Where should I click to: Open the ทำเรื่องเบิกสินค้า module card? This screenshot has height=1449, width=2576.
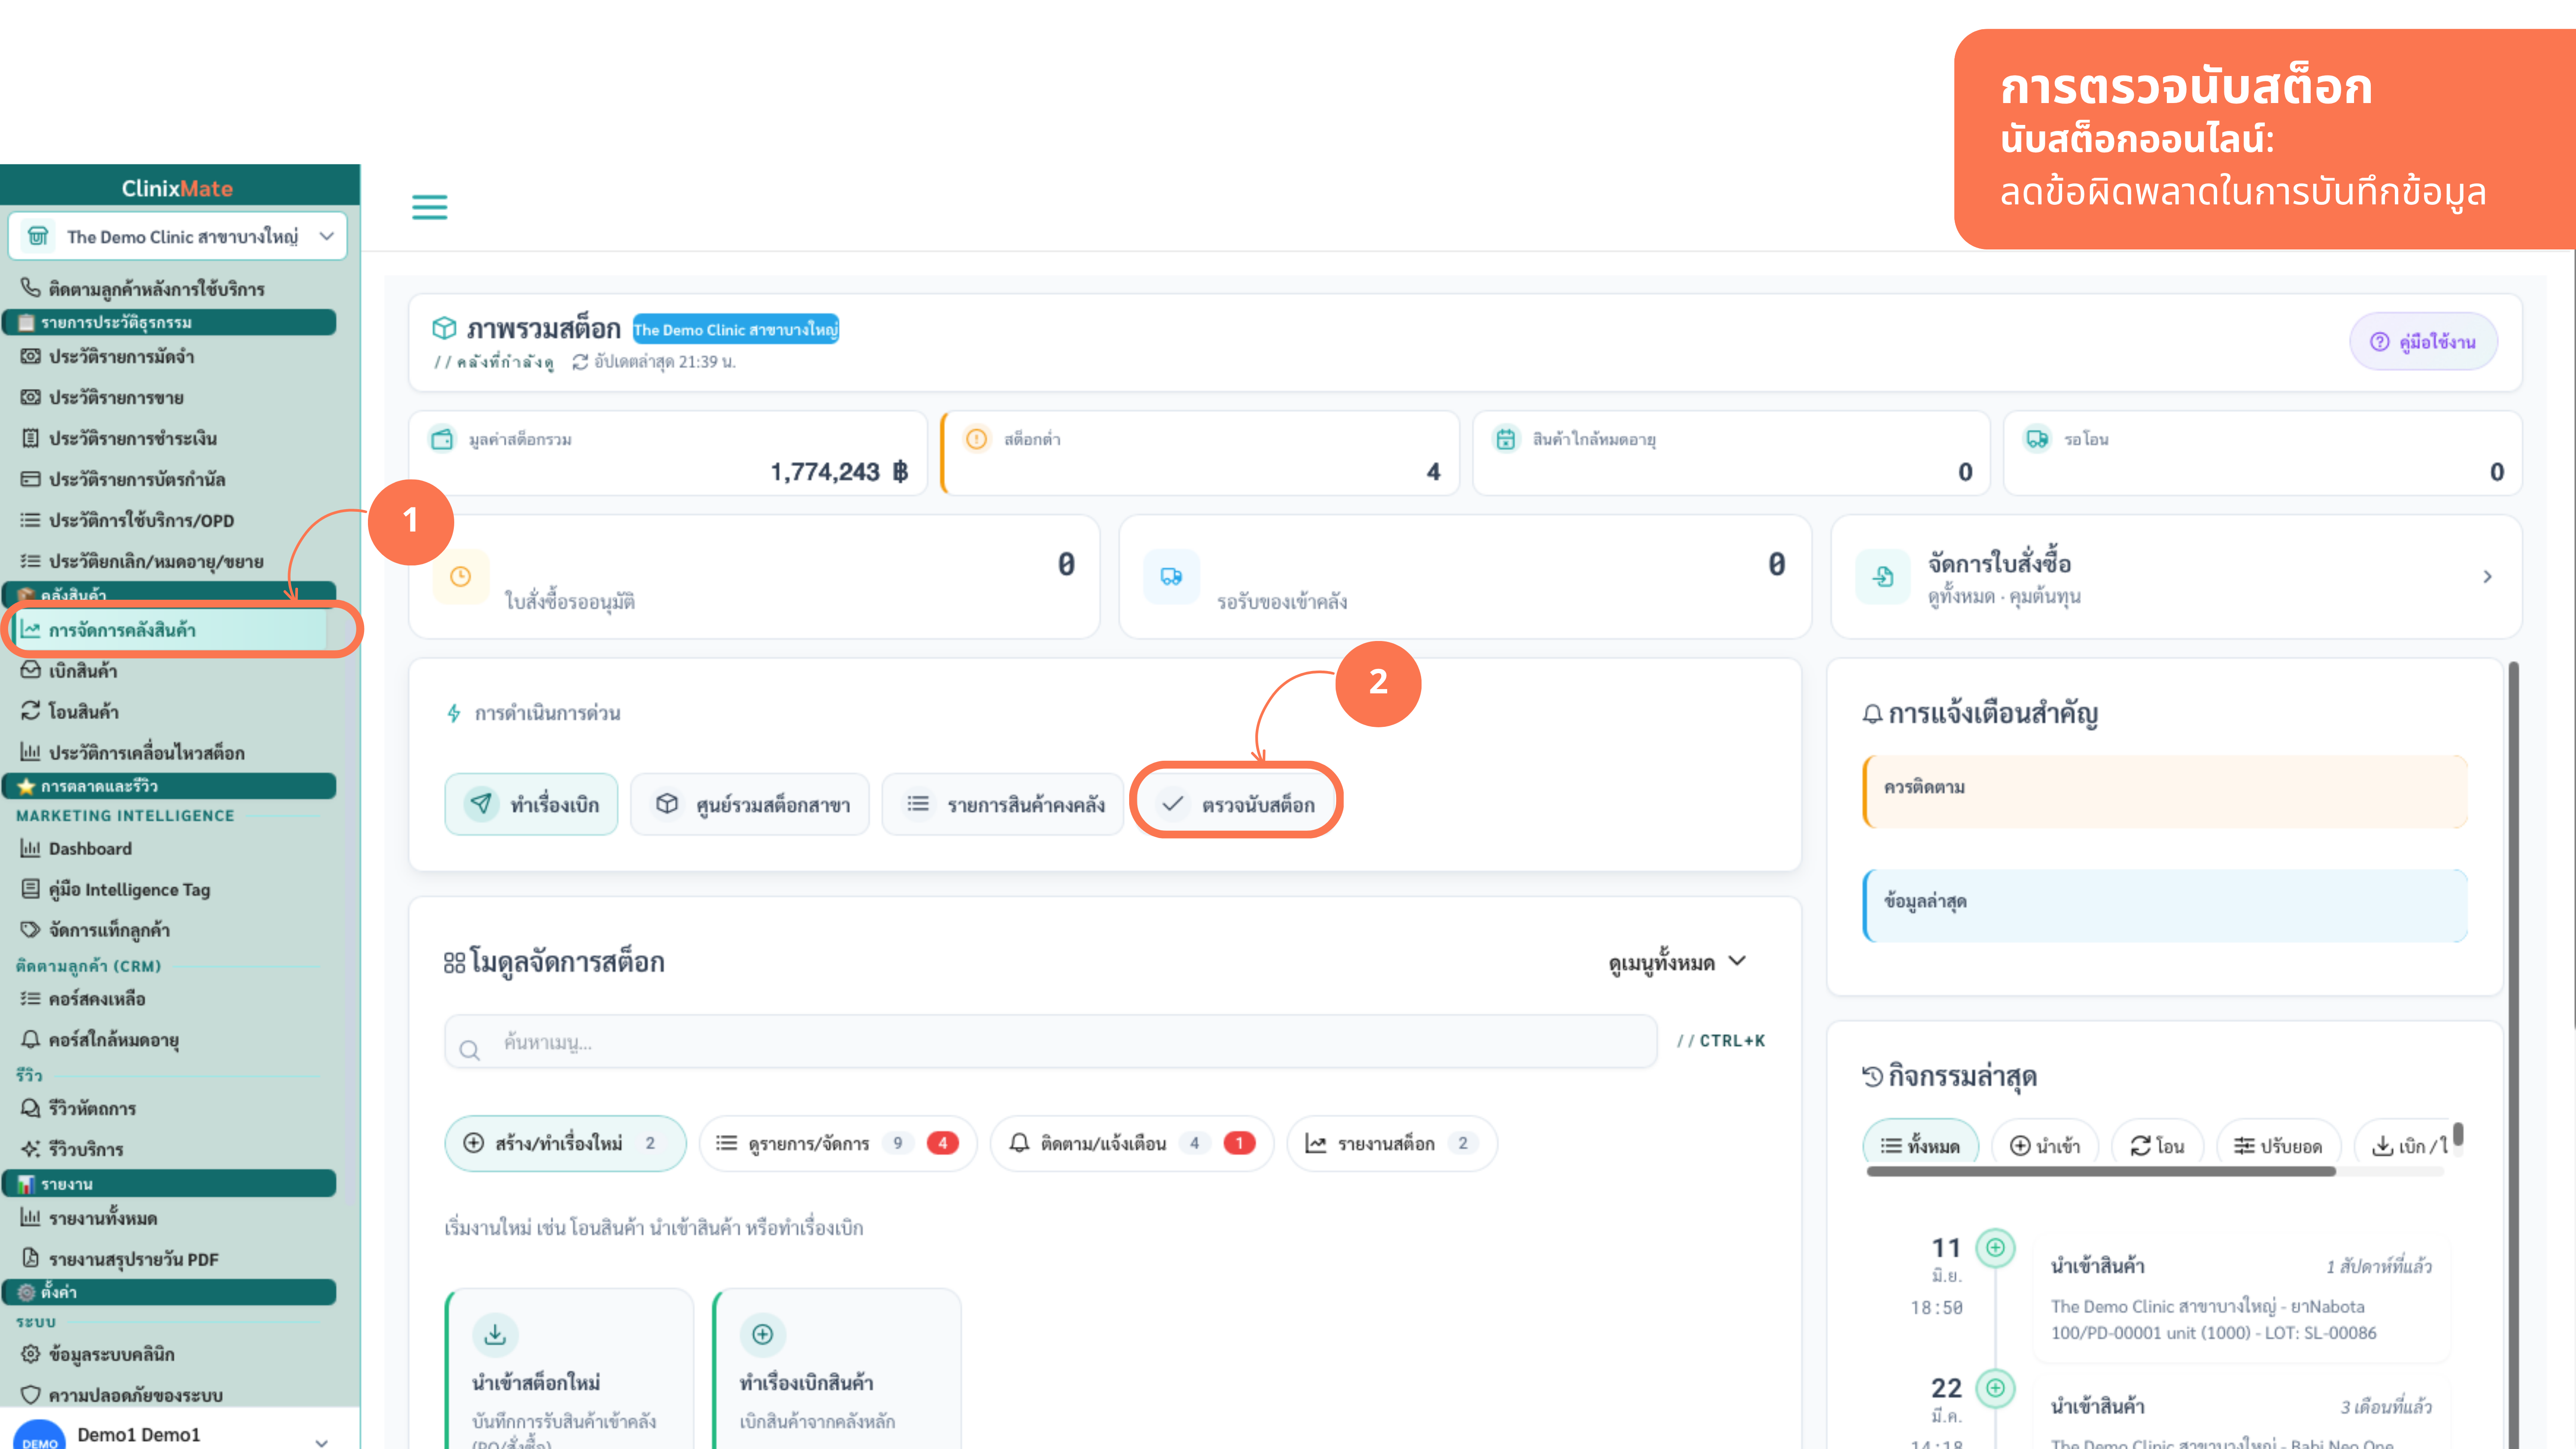click(837, 1369)
